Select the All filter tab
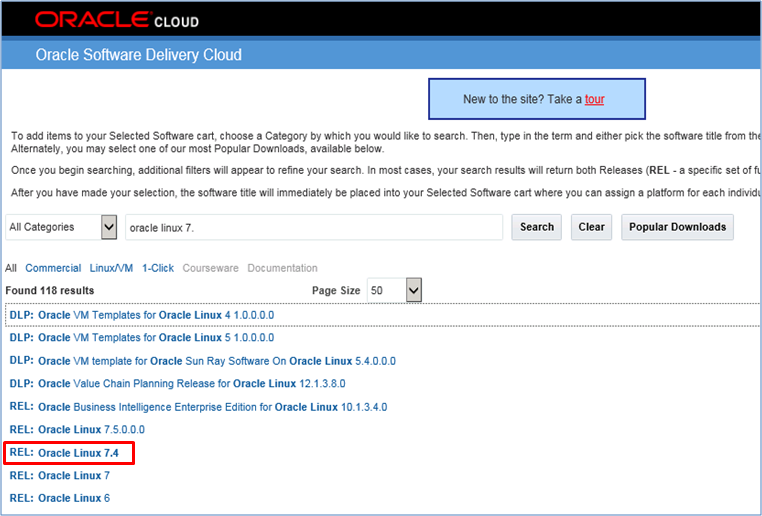Viewport: 762px width, 516px height. tap(11, 268)
